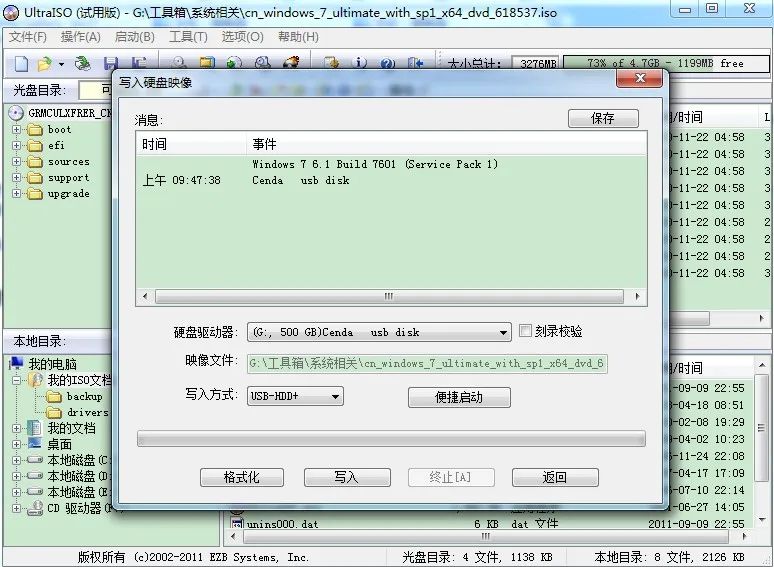The height and width of the screenshot is (567, 774).
Task: Click the Mount to virtual drive icon
Action: [x=263, y=63]
